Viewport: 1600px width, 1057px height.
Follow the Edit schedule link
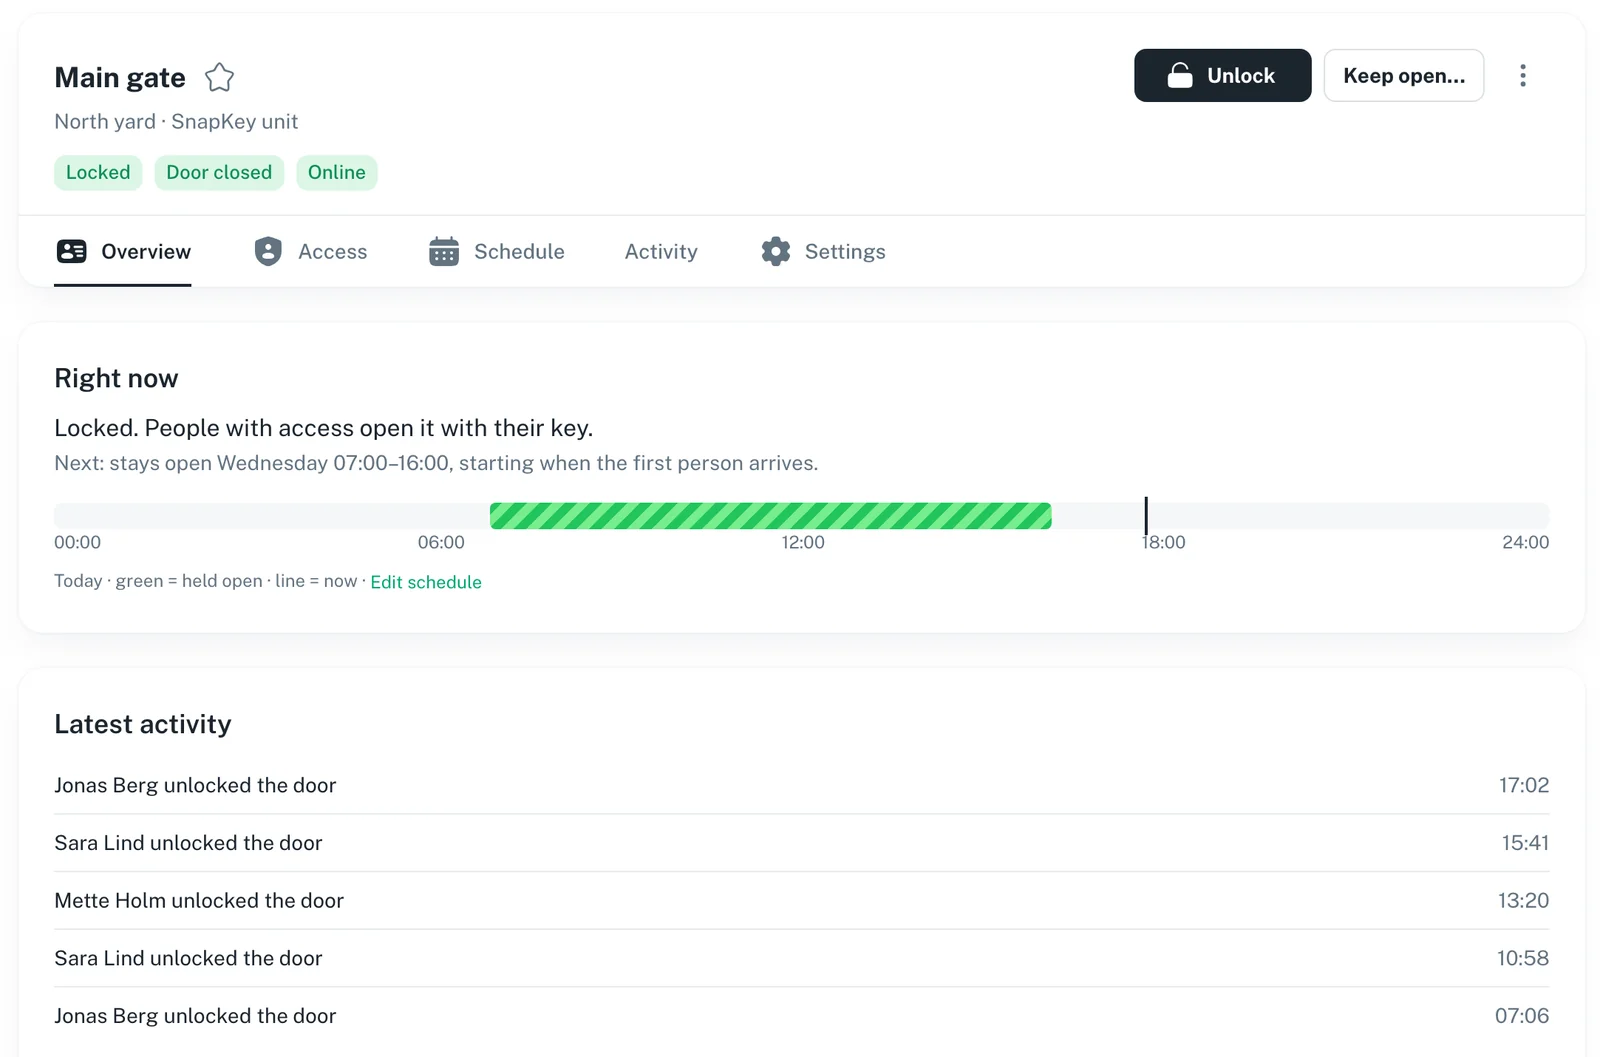[x=426, y=582]
